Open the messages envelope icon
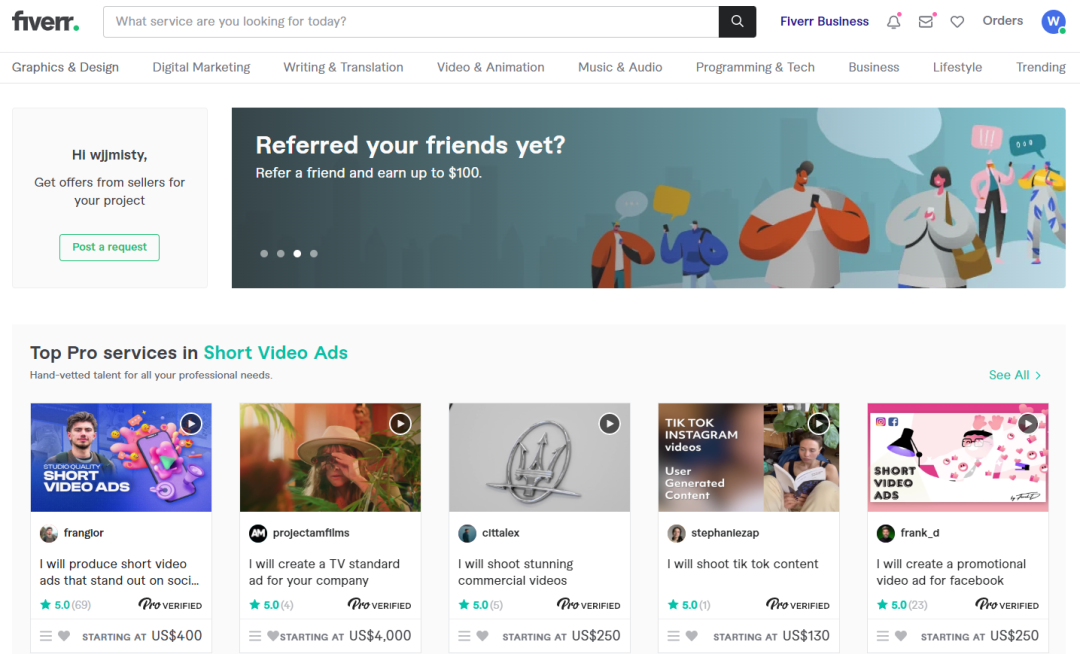The height and width of the screenshot is (654, 1080). [926, 22]
